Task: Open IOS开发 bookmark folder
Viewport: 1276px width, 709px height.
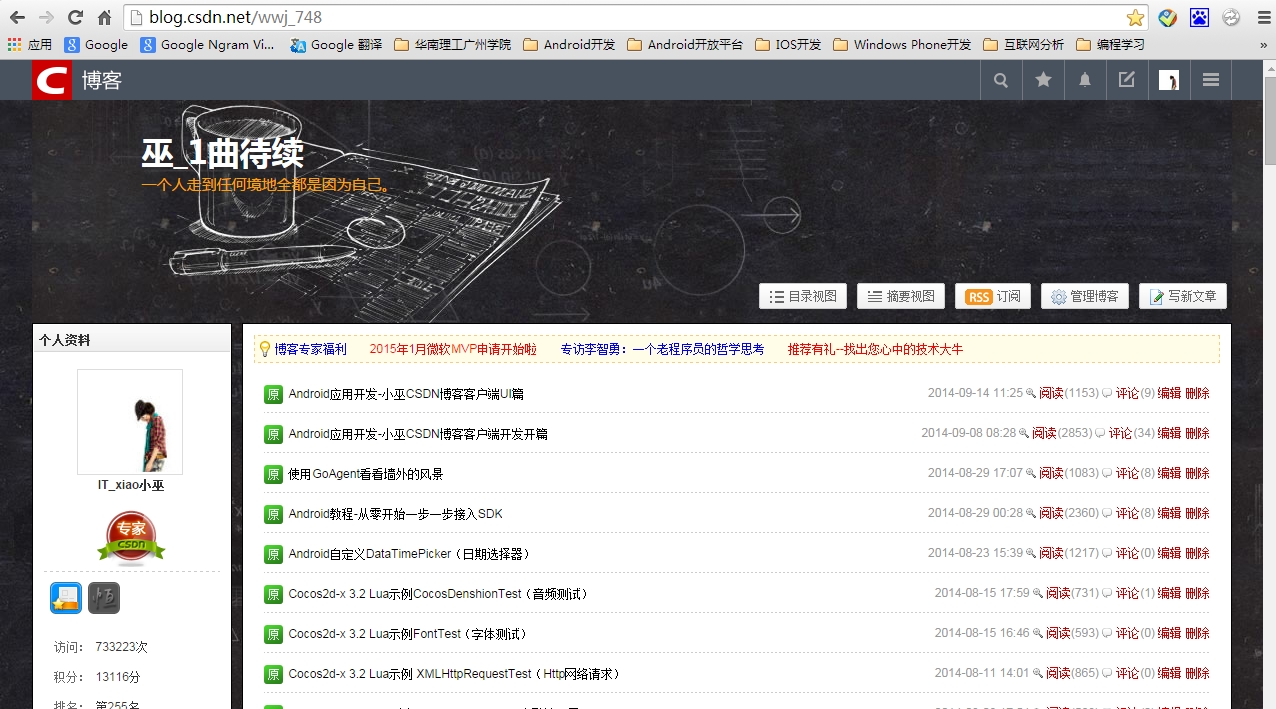Action: pos(788,45)
